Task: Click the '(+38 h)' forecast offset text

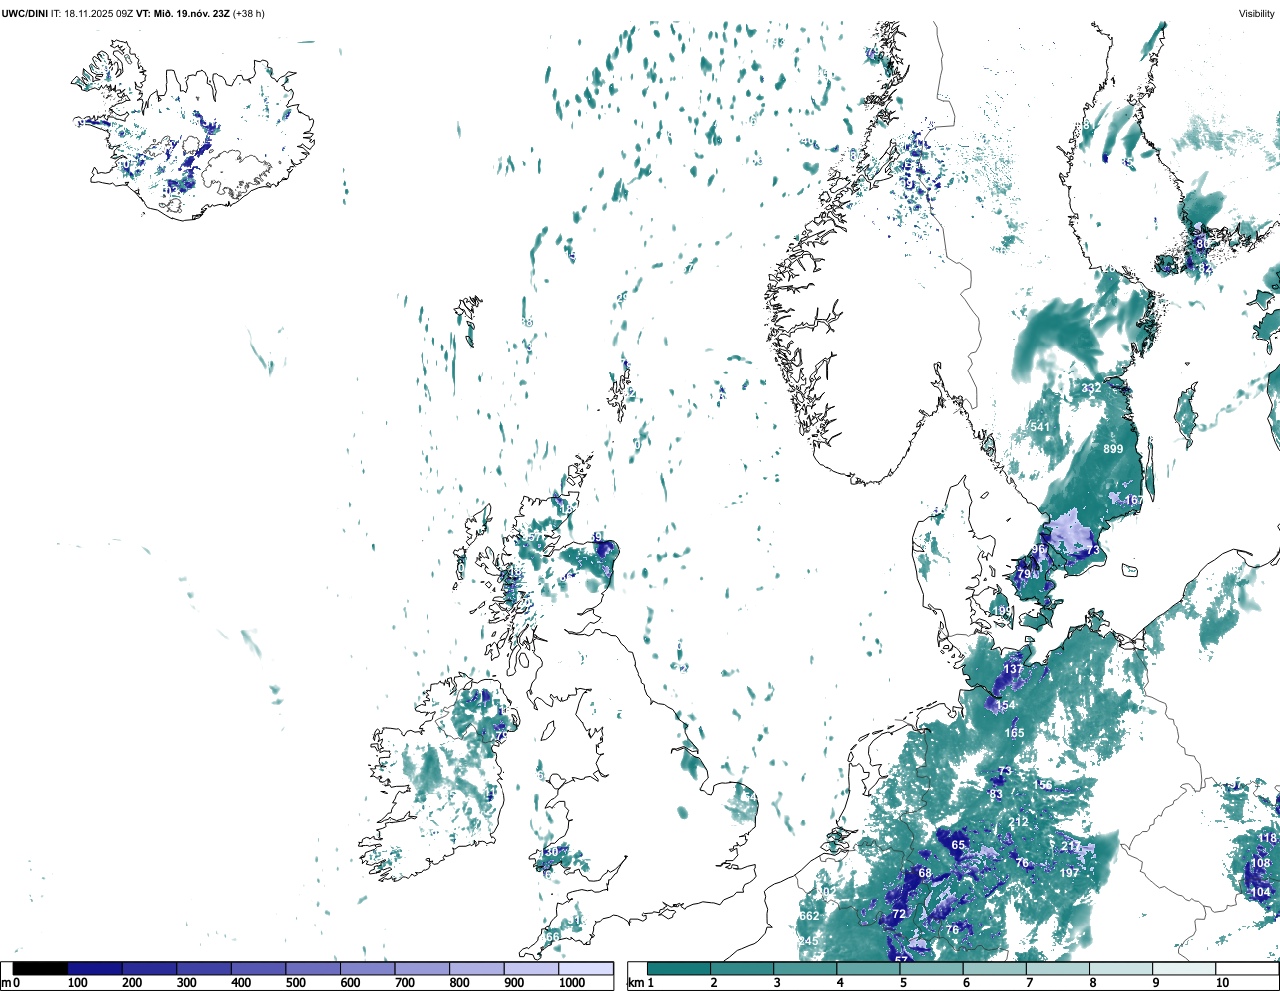Action: pyautogui.click(x=249, y=13)
